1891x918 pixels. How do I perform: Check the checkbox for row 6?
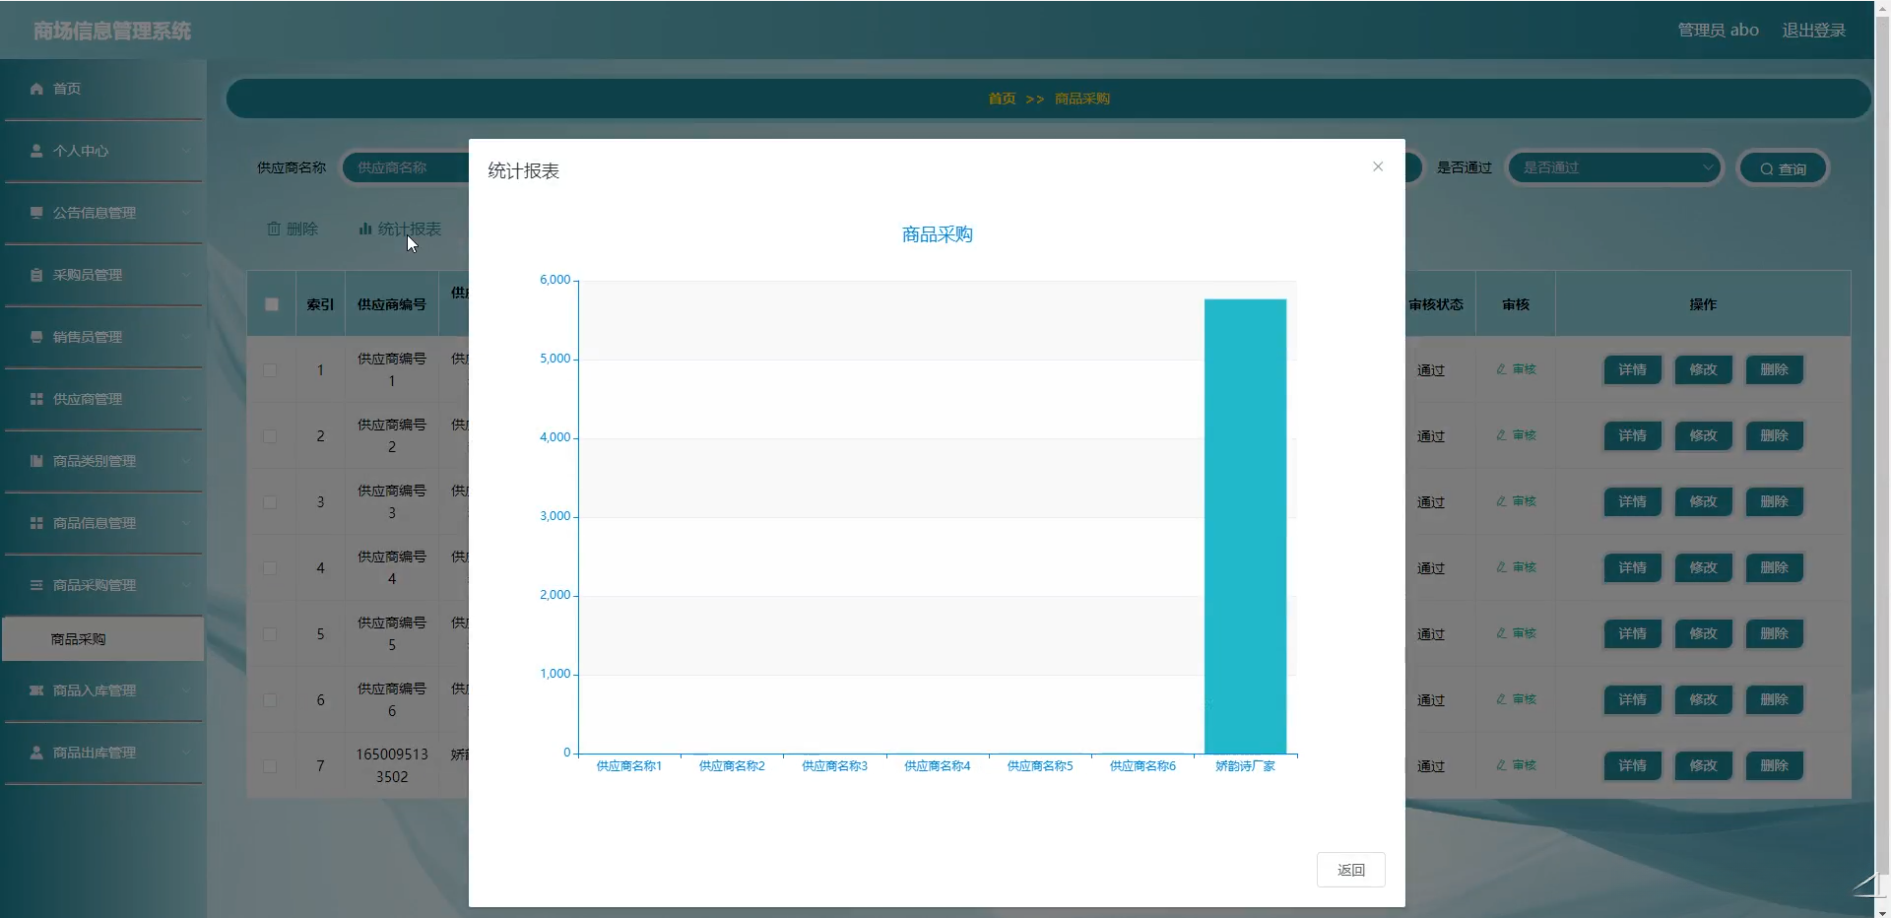coord(270,700)
